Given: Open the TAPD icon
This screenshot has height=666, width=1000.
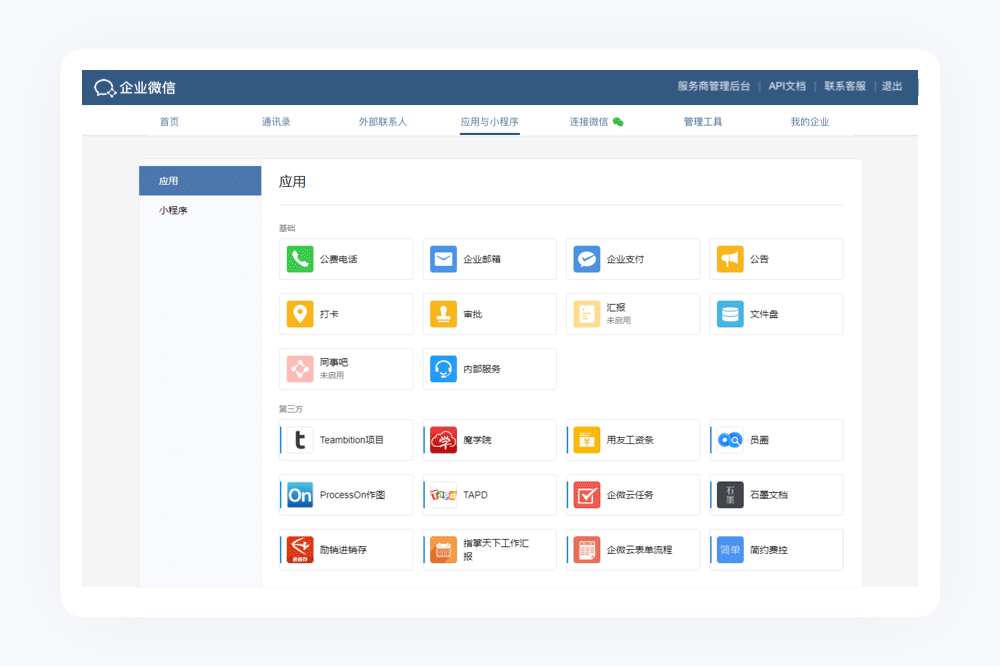Looking at the screenshot, I should coord(443,494).
